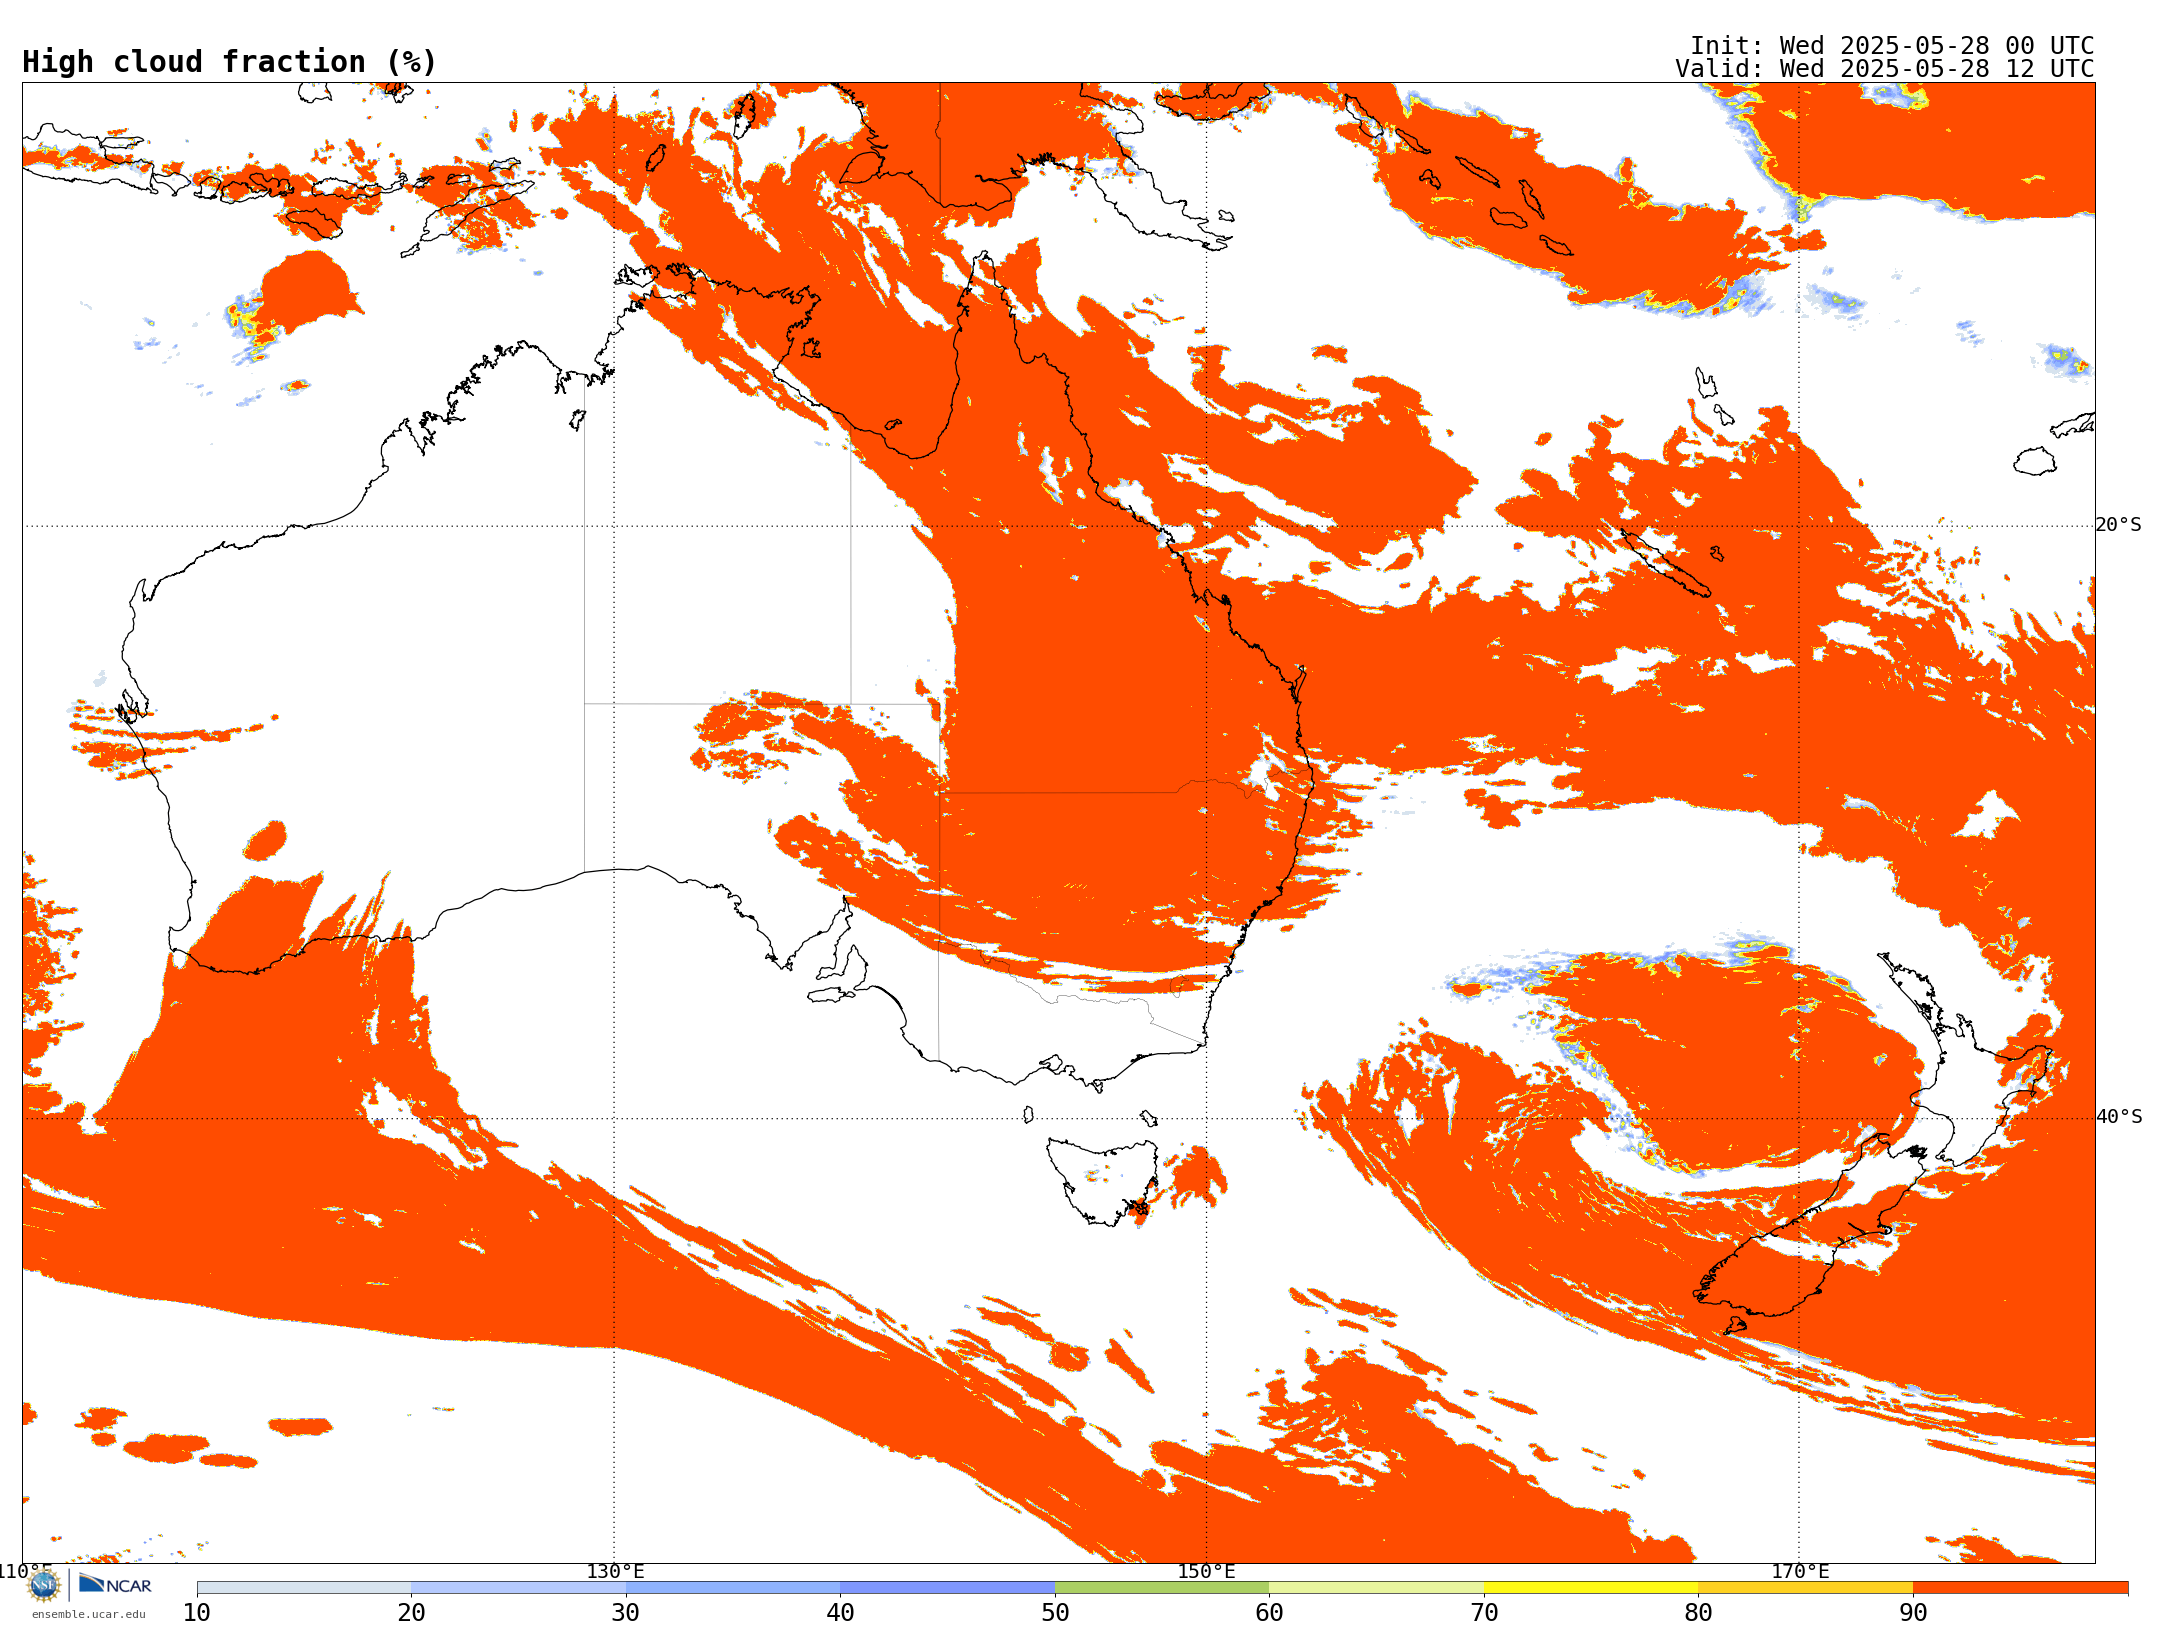Viewport: 2160px width, 1626px height.
Task: Click the colorbar label '20'
Action: pos(411,1612)
